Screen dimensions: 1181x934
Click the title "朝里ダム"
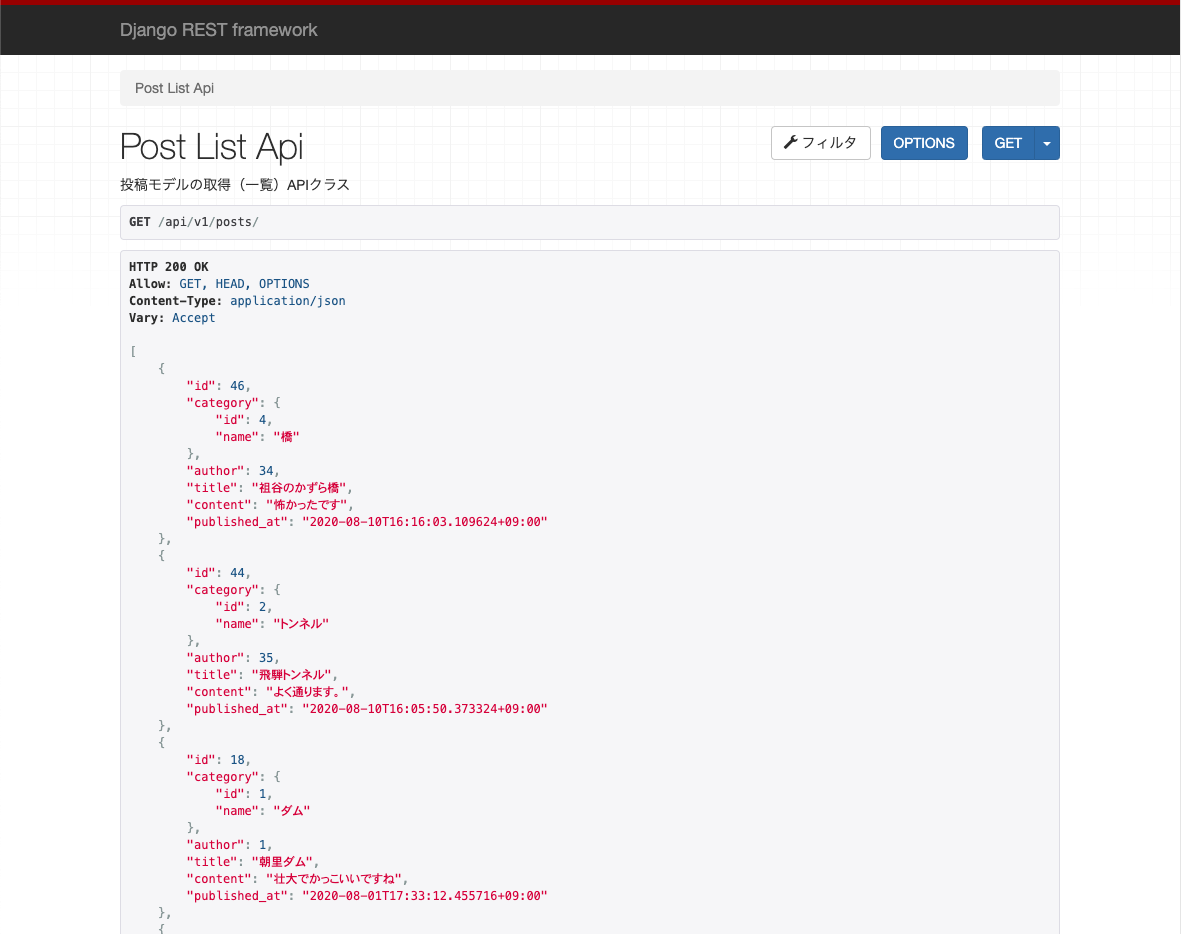(282, 862)
